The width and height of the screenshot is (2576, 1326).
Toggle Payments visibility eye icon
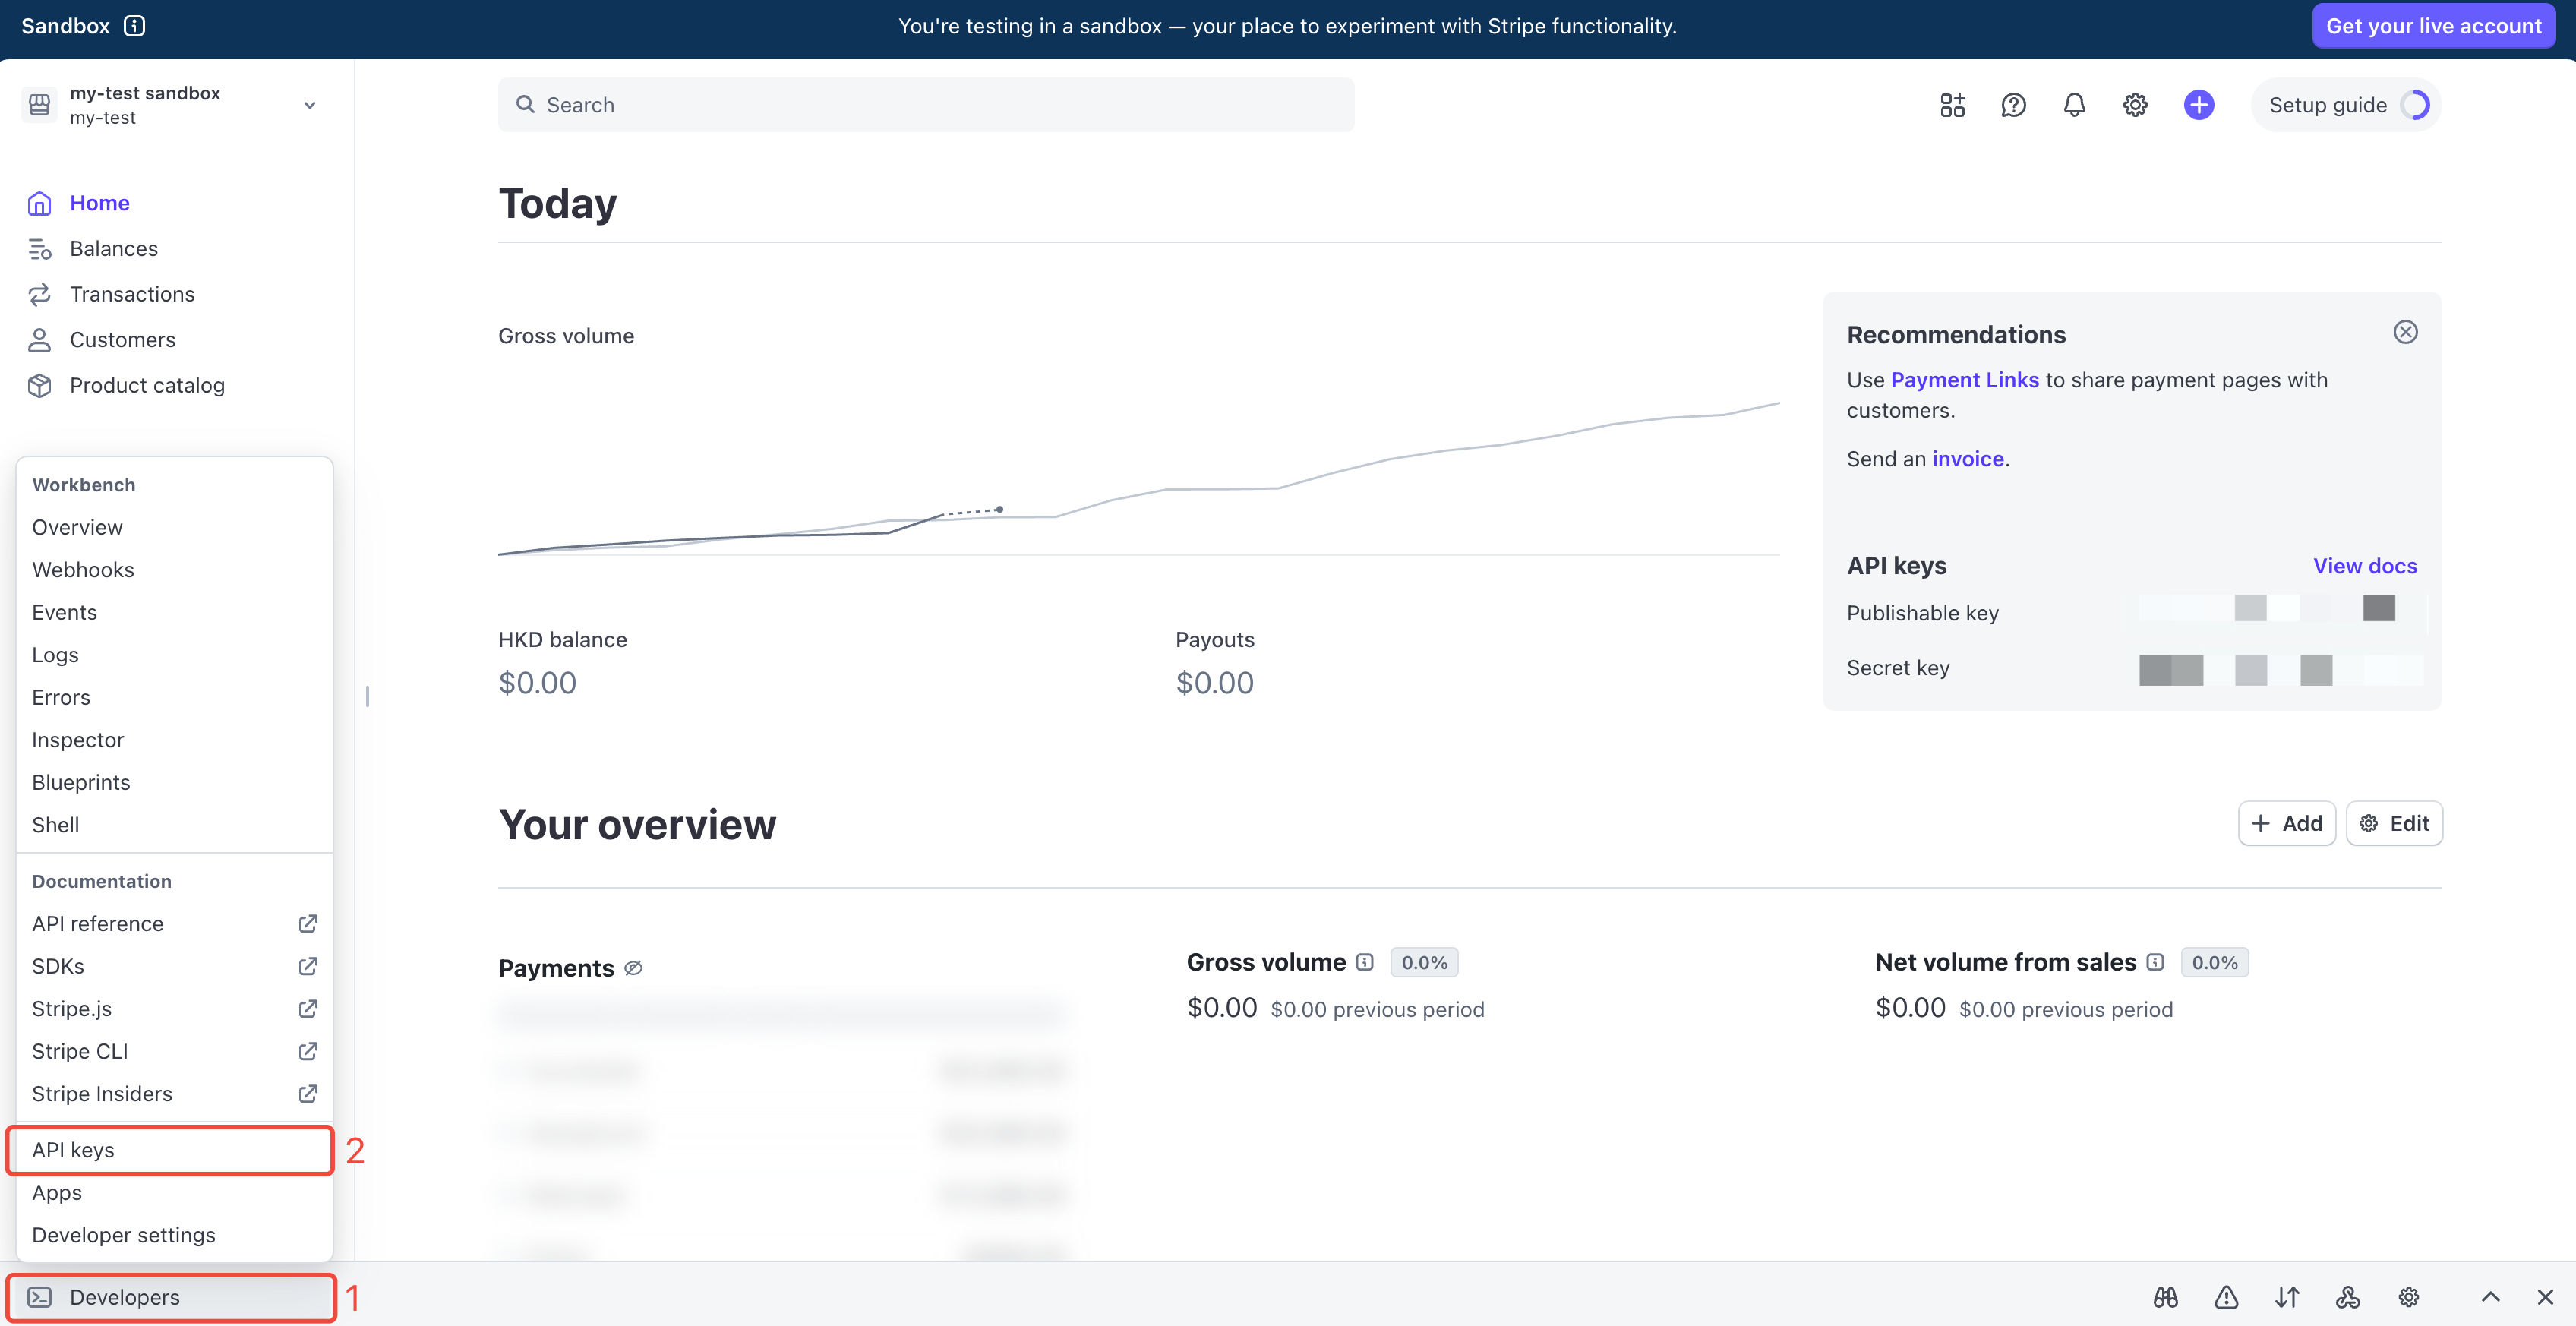633,968
